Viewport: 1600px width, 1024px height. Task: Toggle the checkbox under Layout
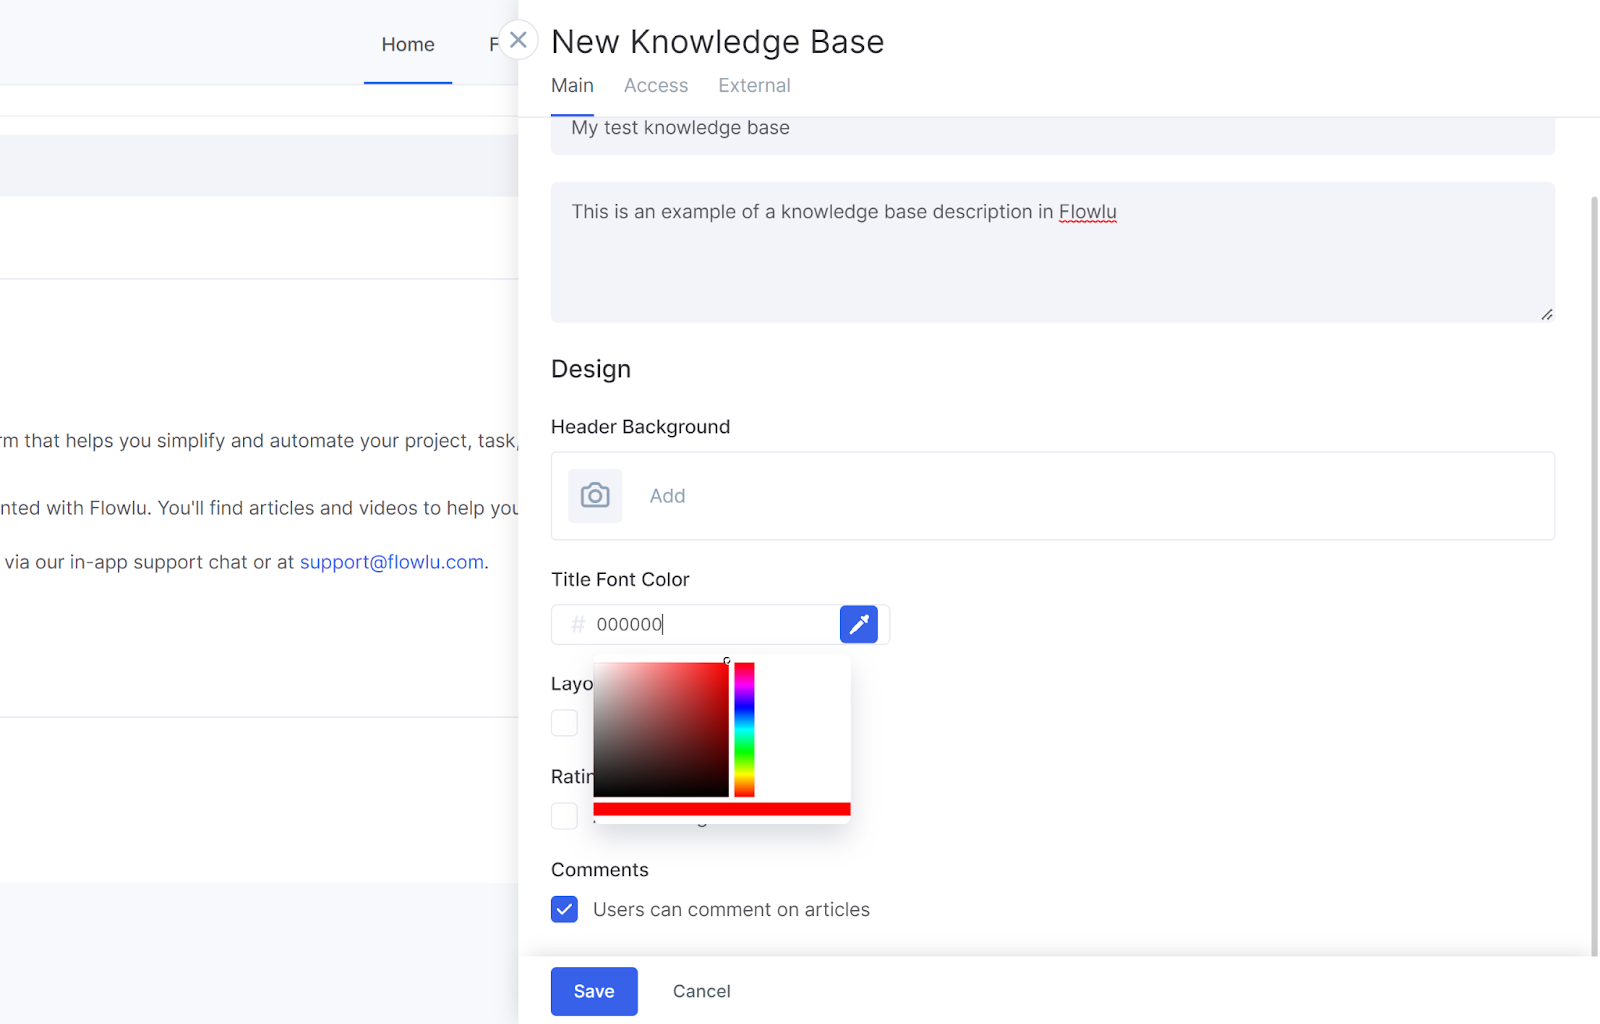point(564,723)
